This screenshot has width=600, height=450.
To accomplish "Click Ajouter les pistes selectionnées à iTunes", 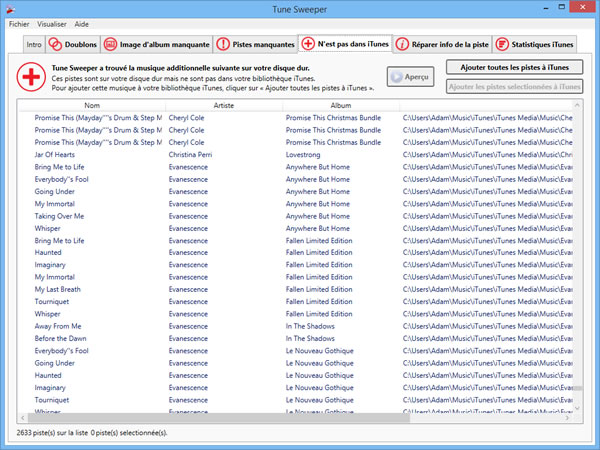I will (x=514, y=87).
